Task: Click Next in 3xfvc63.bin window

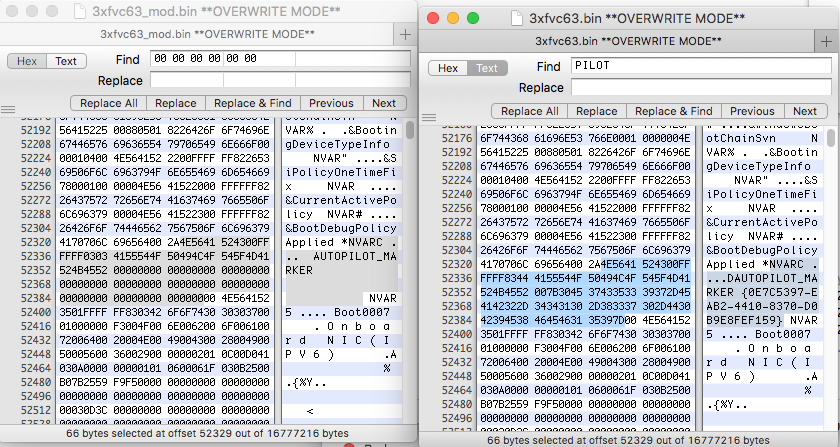Action: point(805,111)
